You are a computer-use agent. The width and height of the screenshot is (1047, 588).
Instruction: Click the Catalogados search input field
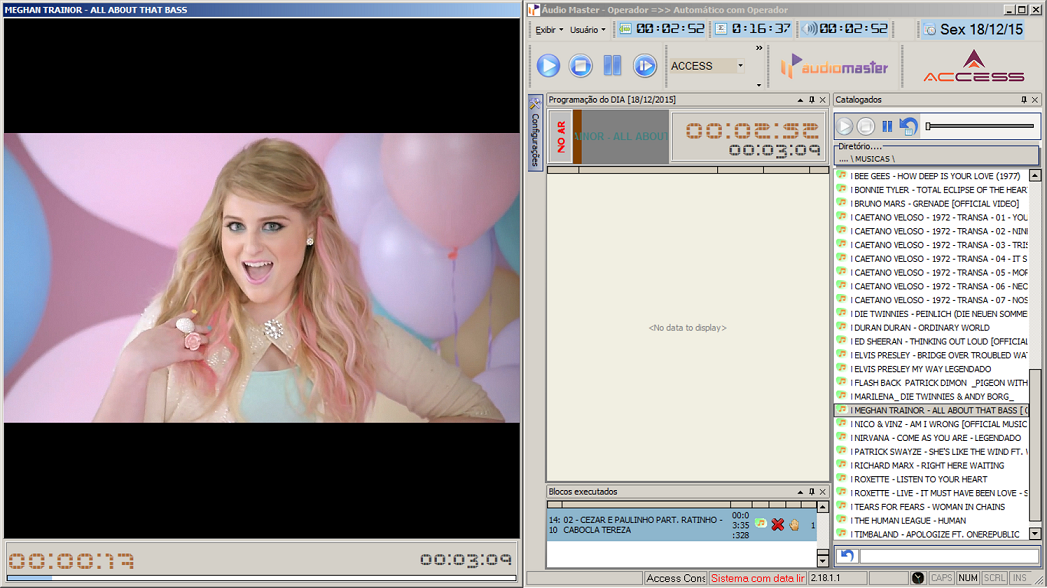pos(949,555)
